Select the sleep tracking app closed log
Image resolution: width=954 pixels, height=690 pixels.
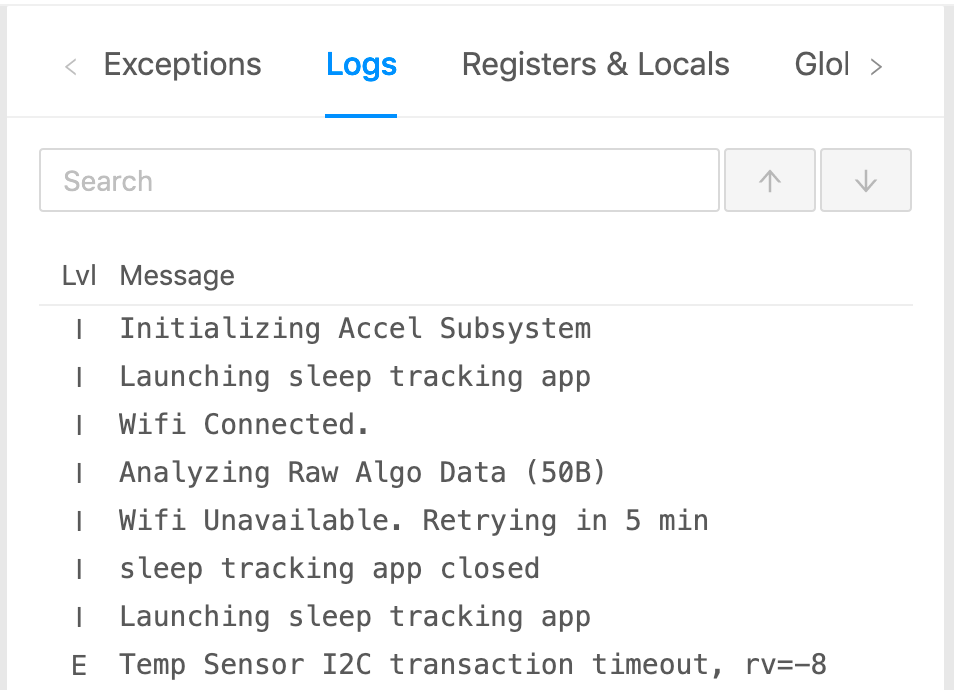[x=329, y=569]
